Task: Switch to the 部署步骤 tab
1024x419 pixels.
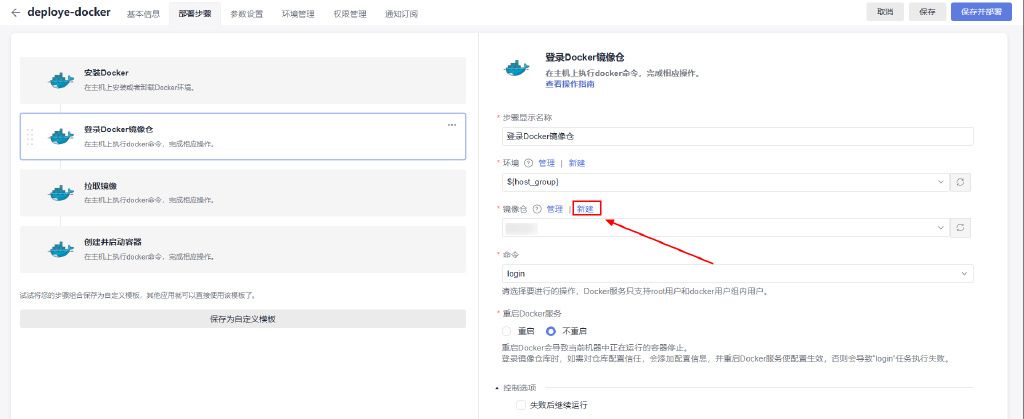Action: point(195,14)
